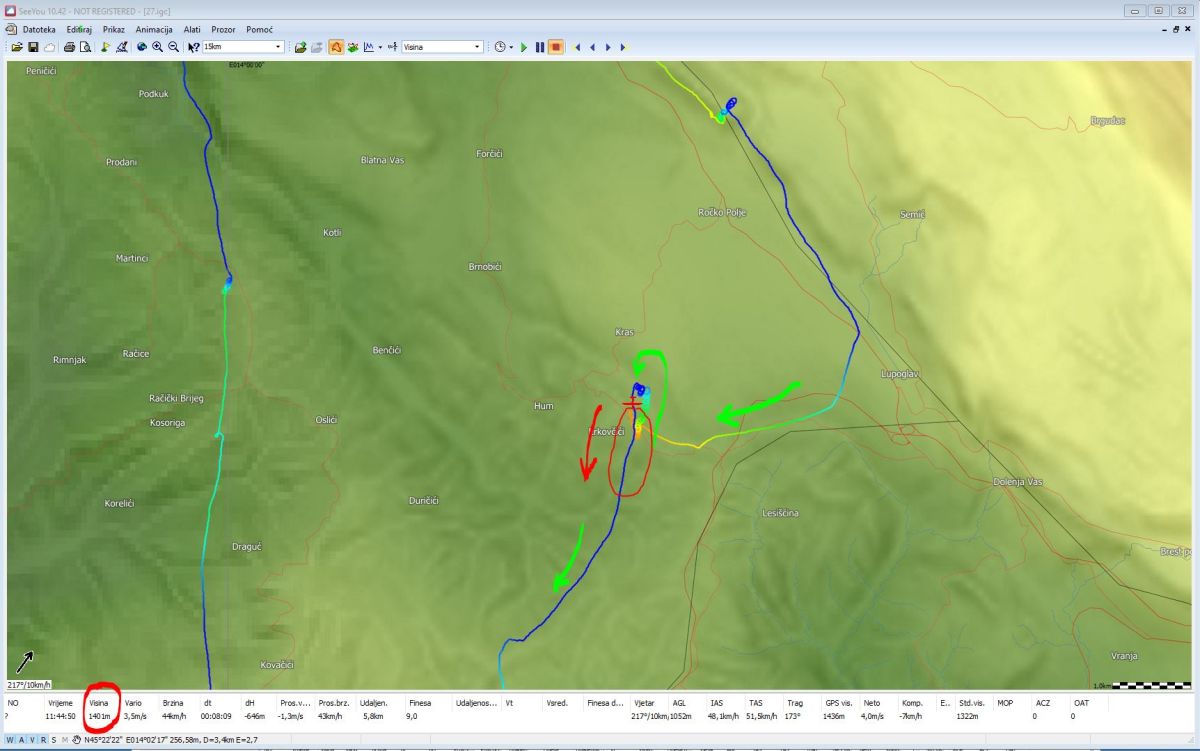This screenshot has height=751, width=1200.
Task: Click the GPS vis. column header
Action: [x=839, y=703]
